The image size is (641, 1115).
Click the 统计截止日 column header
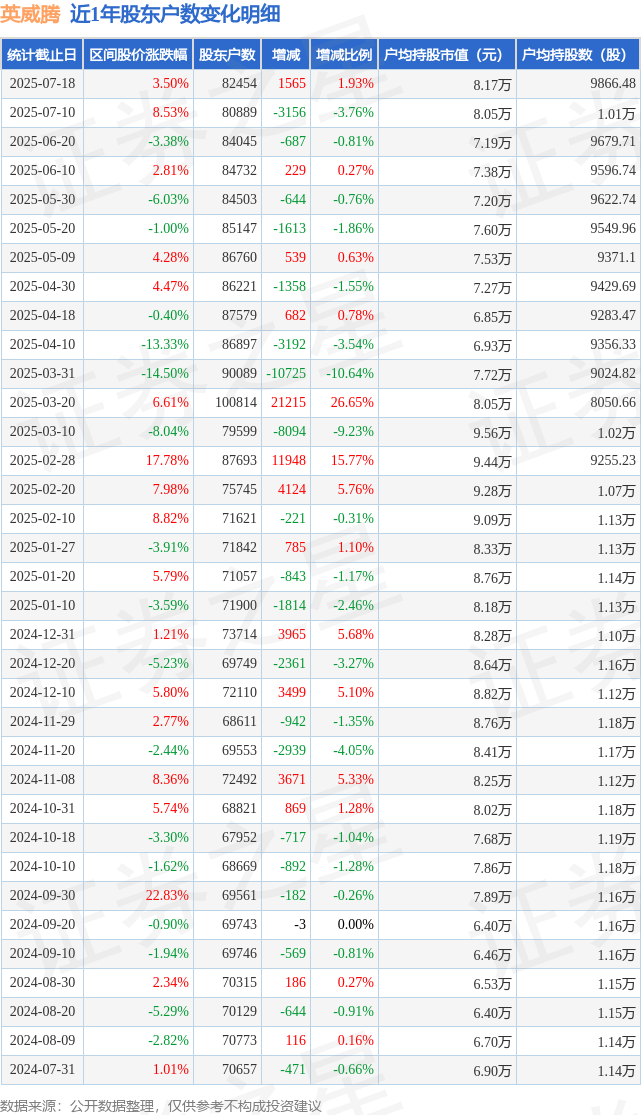pos(41,55)
